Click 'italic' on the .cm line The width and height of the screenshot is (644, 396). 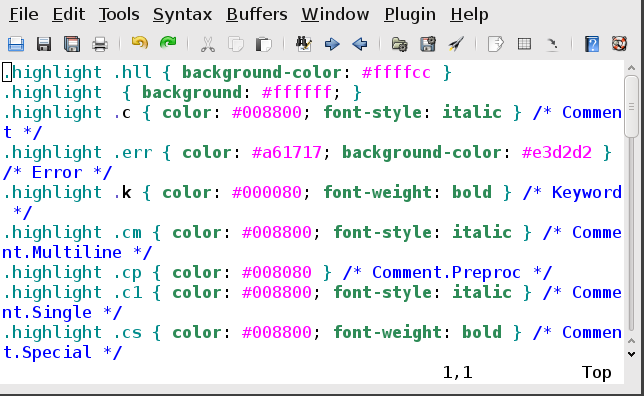pyautogui.click(x=482, y=233)
